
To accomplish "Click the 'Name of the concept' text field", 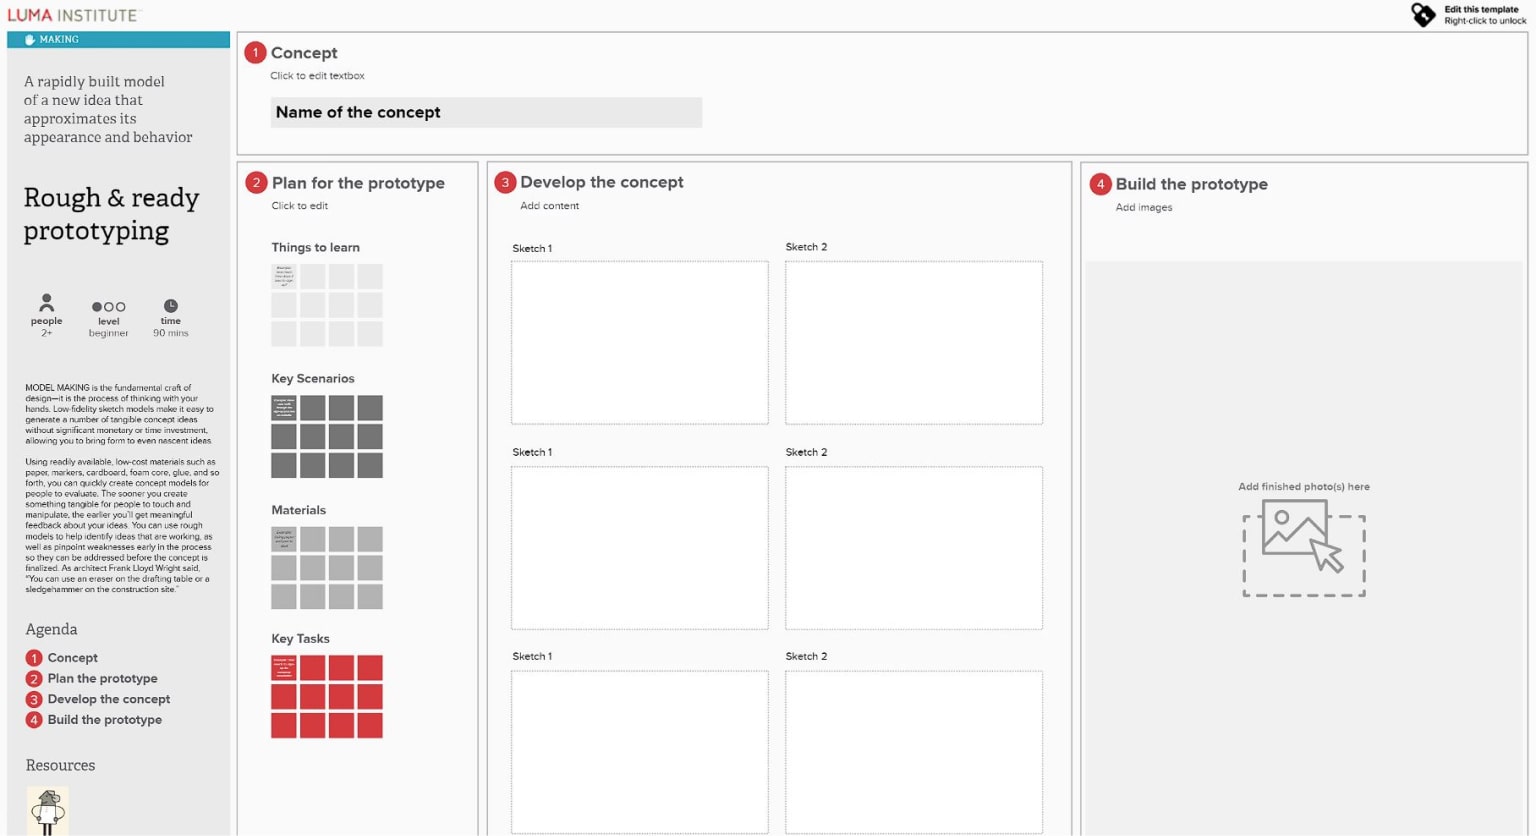I will click(485, 112).
